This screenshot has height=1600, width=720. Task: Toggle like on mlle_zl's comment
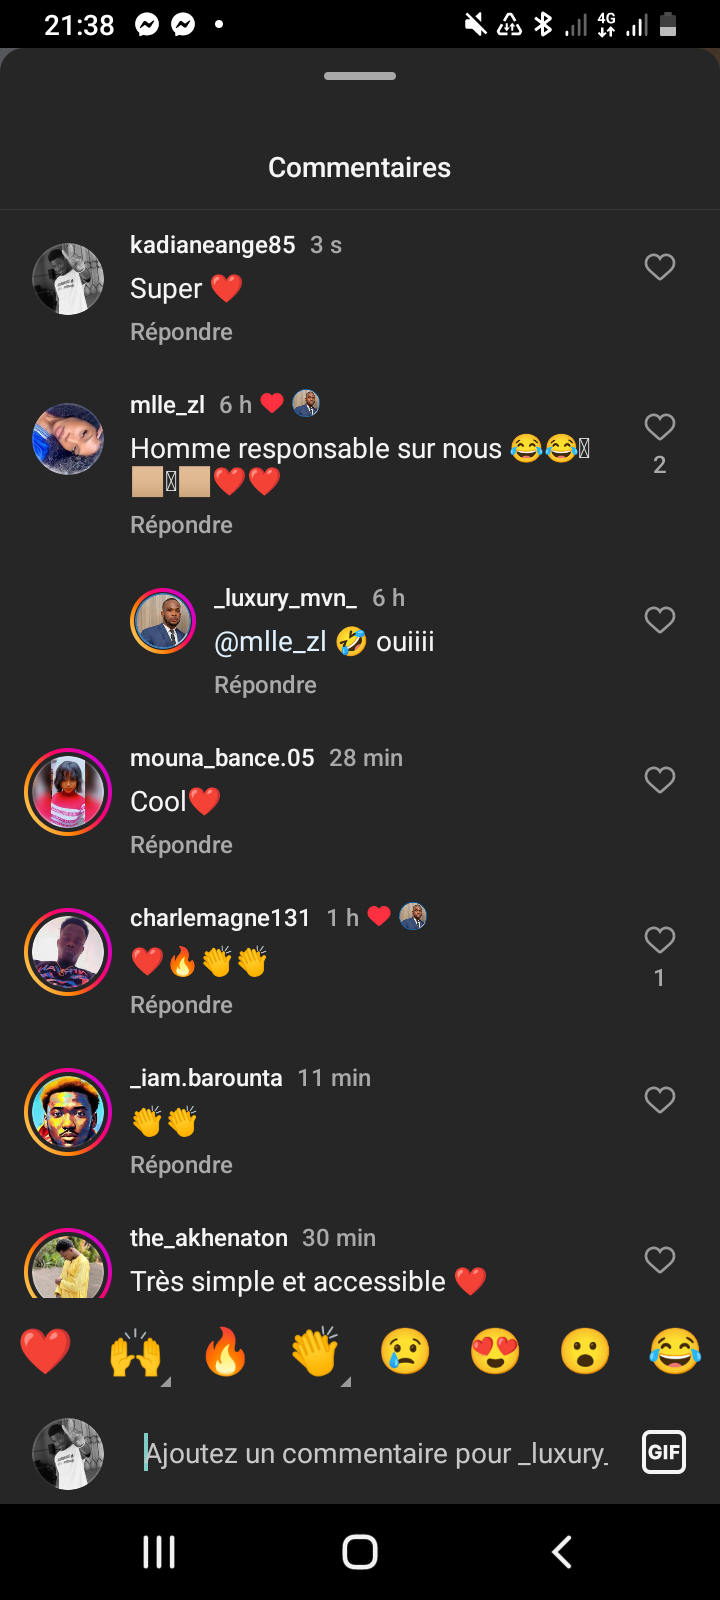(659, 427)
